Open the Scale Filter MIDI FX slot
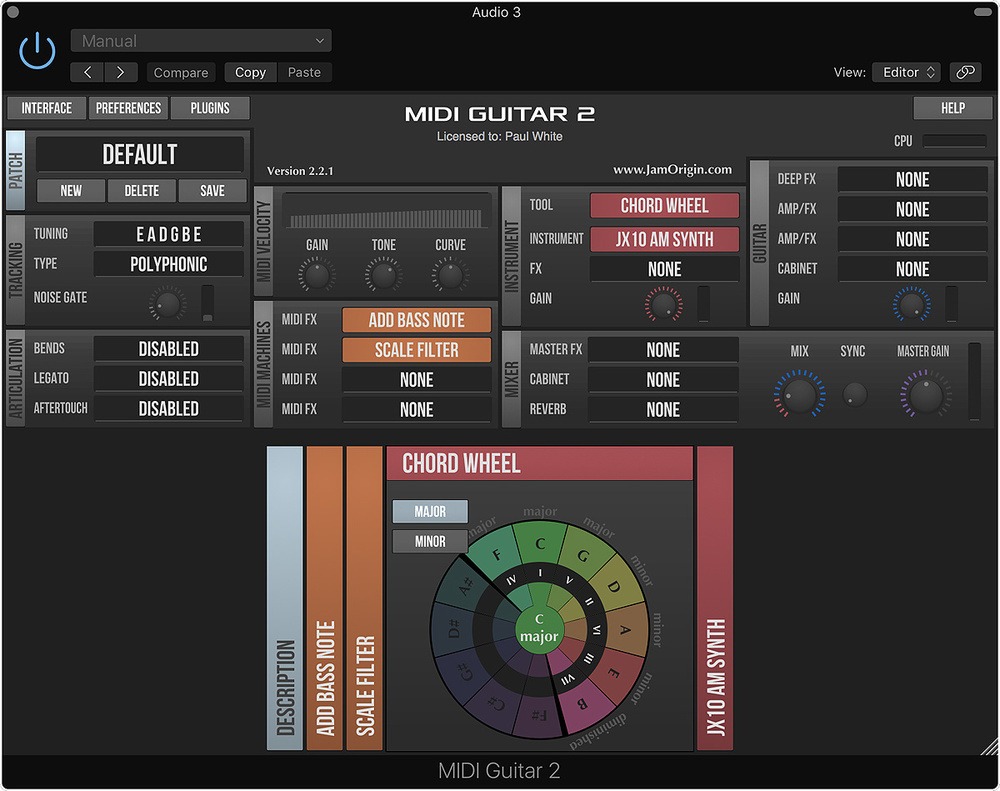The width and height of the screenshot is (1000, 791). point(416,350)
